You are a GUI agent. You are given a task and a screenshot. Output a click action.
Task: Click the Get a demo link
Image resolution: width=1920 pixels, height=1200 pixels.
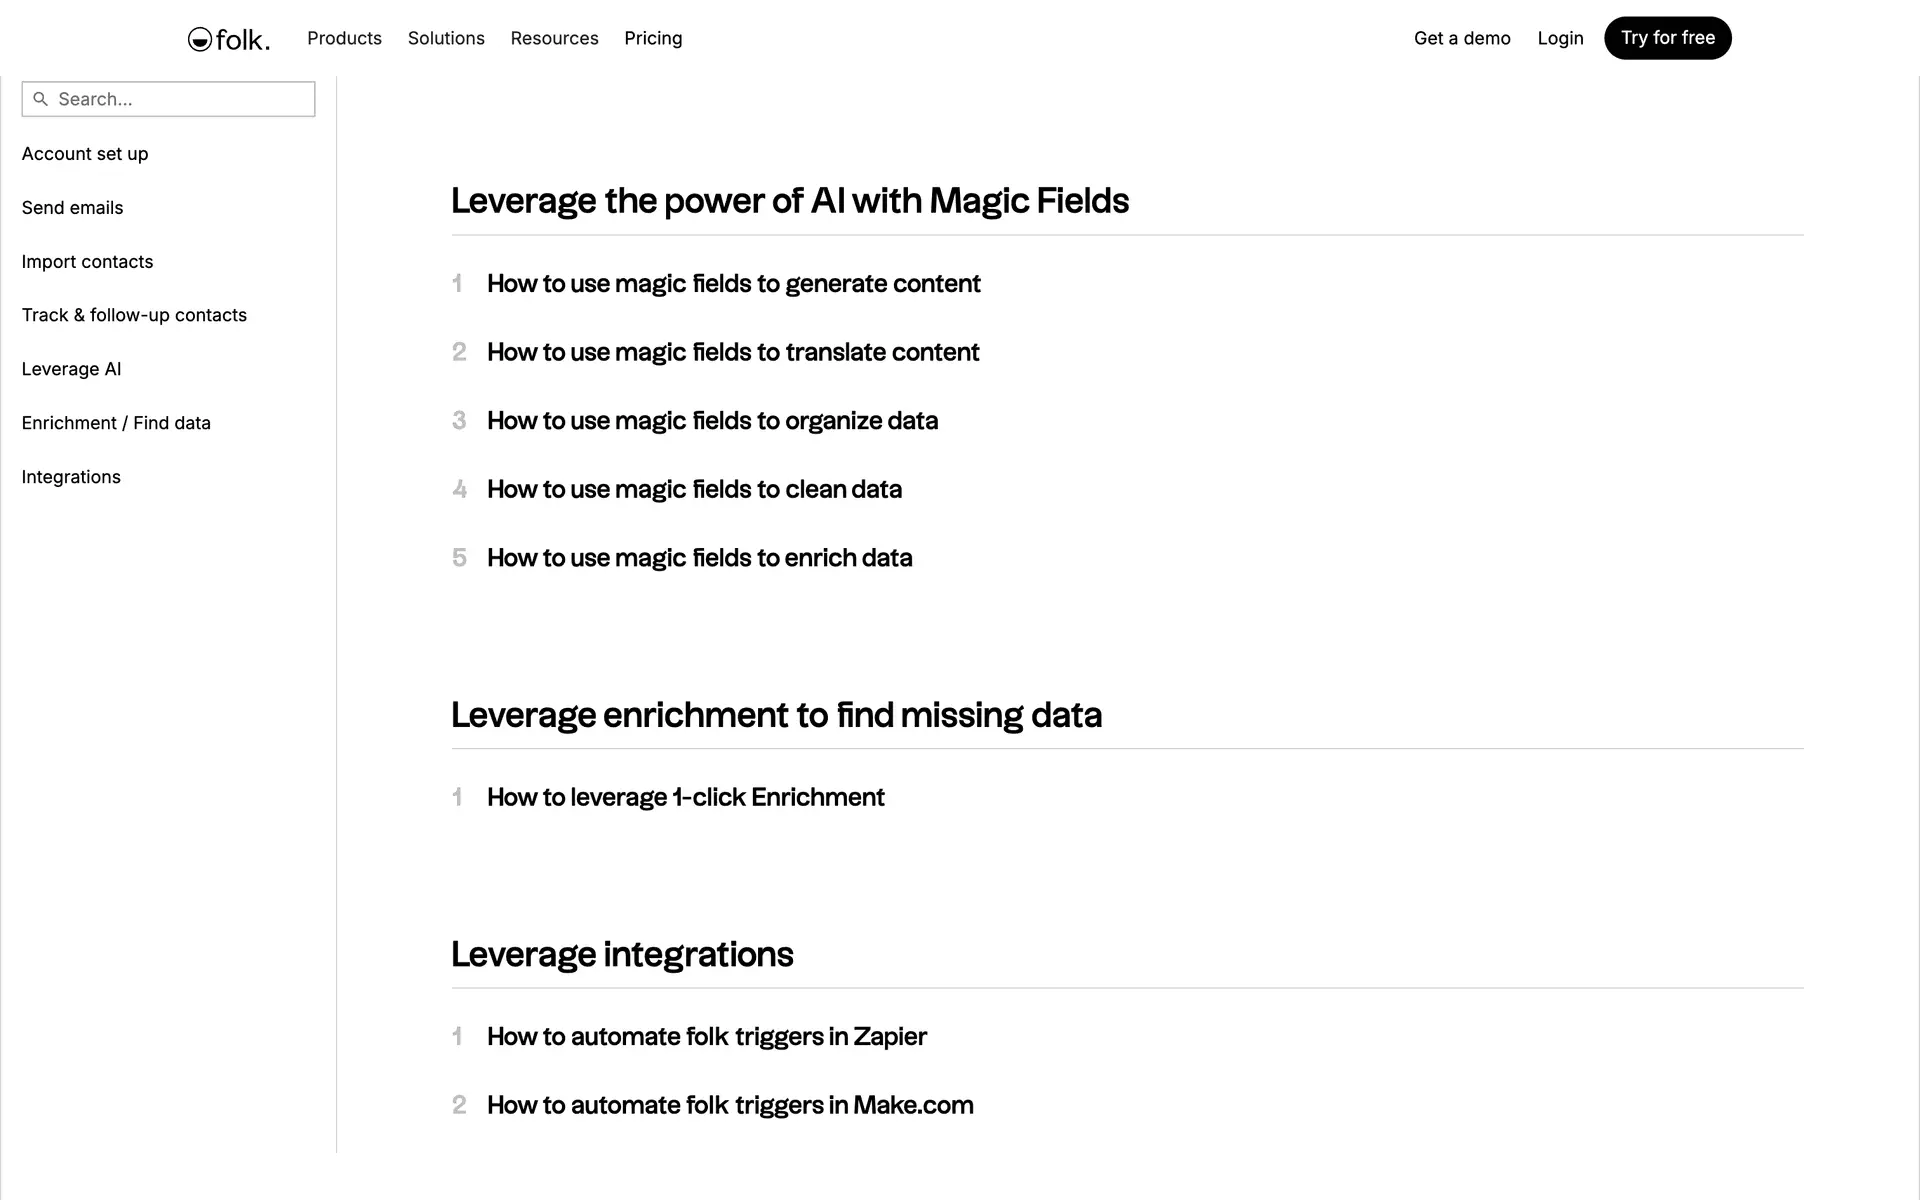click(x=1461, y=38)
